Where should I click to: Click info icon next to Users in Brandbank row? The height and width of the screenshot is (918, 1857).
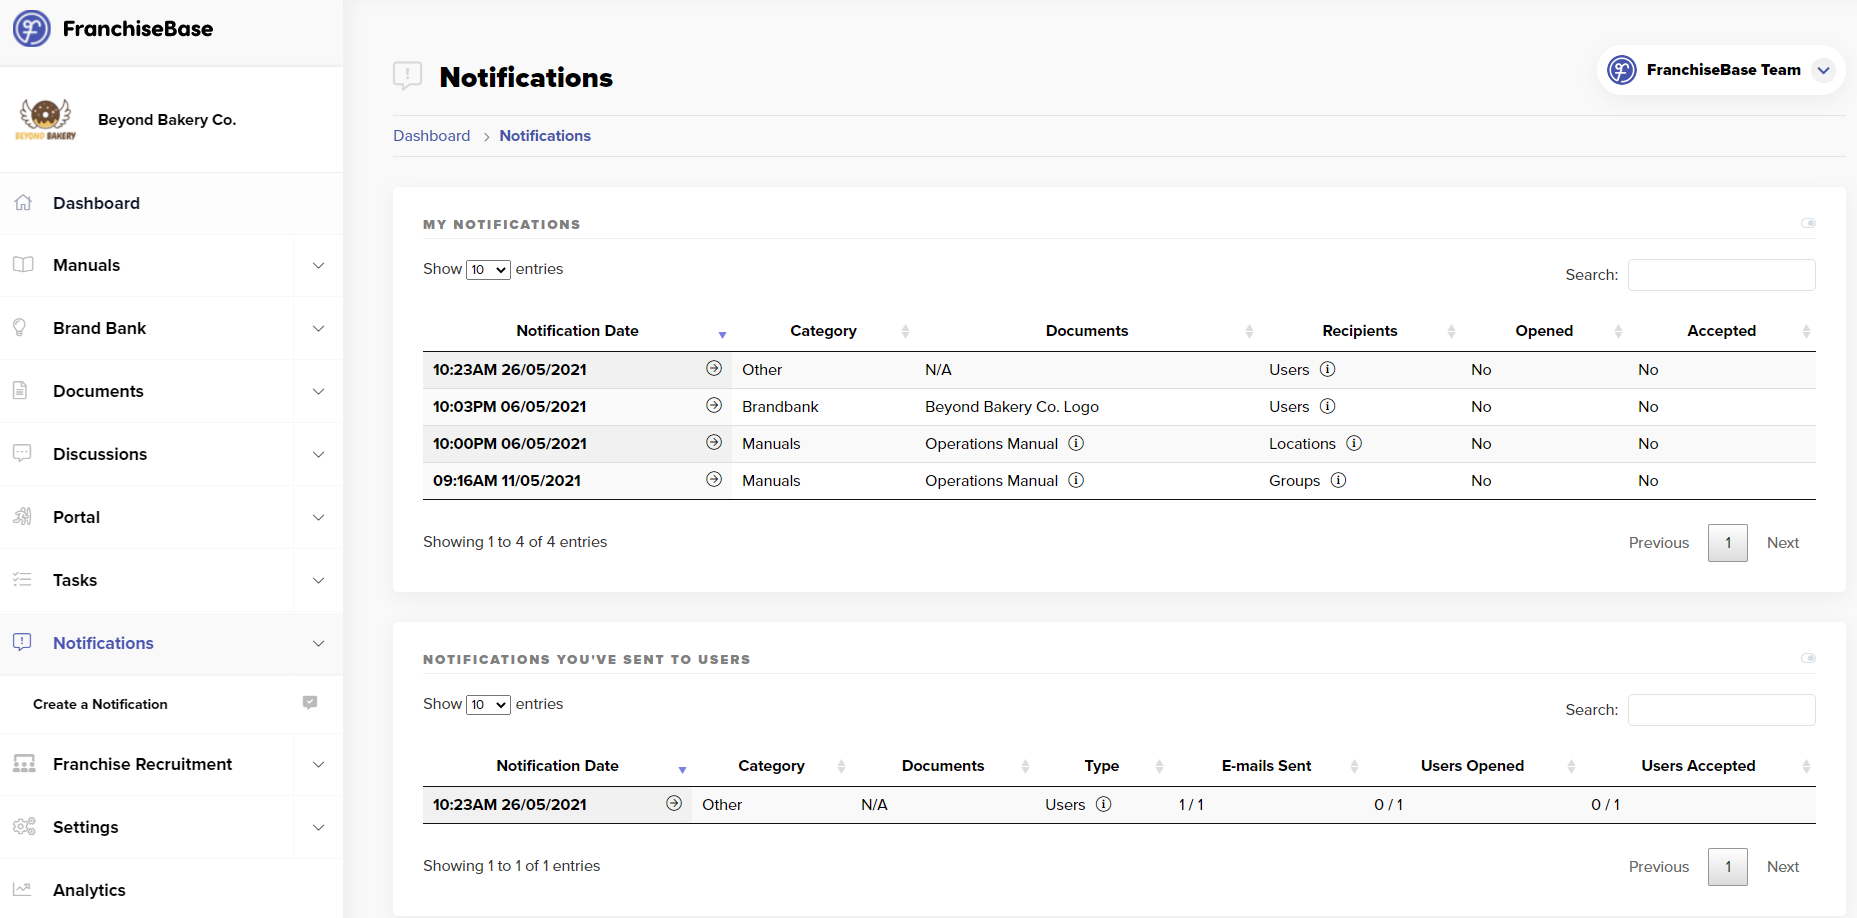(x=1328, y=406)
